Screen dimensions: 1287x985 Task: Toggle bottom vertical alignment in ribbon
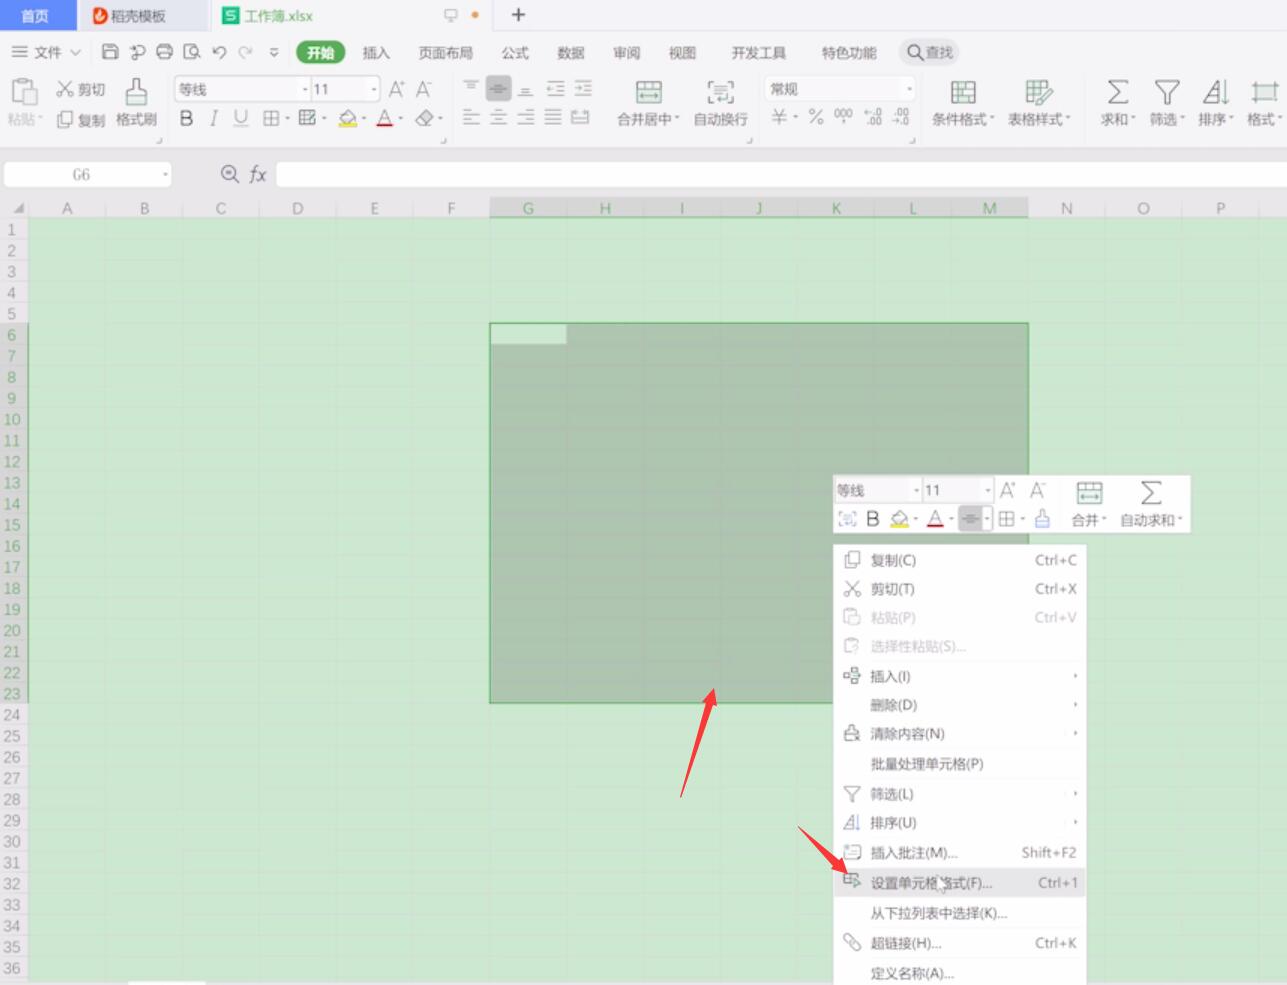pos(526,88)
